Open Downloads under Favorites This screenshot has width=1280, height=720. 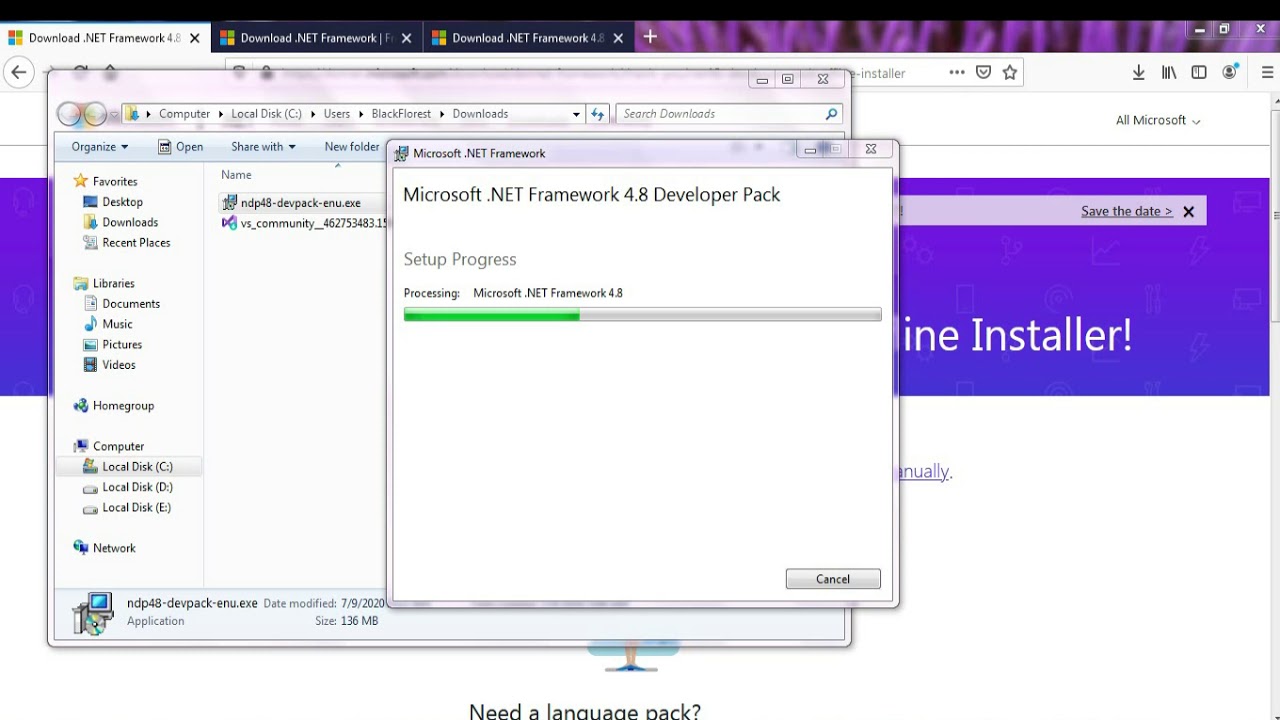click(x=130, y=222)
